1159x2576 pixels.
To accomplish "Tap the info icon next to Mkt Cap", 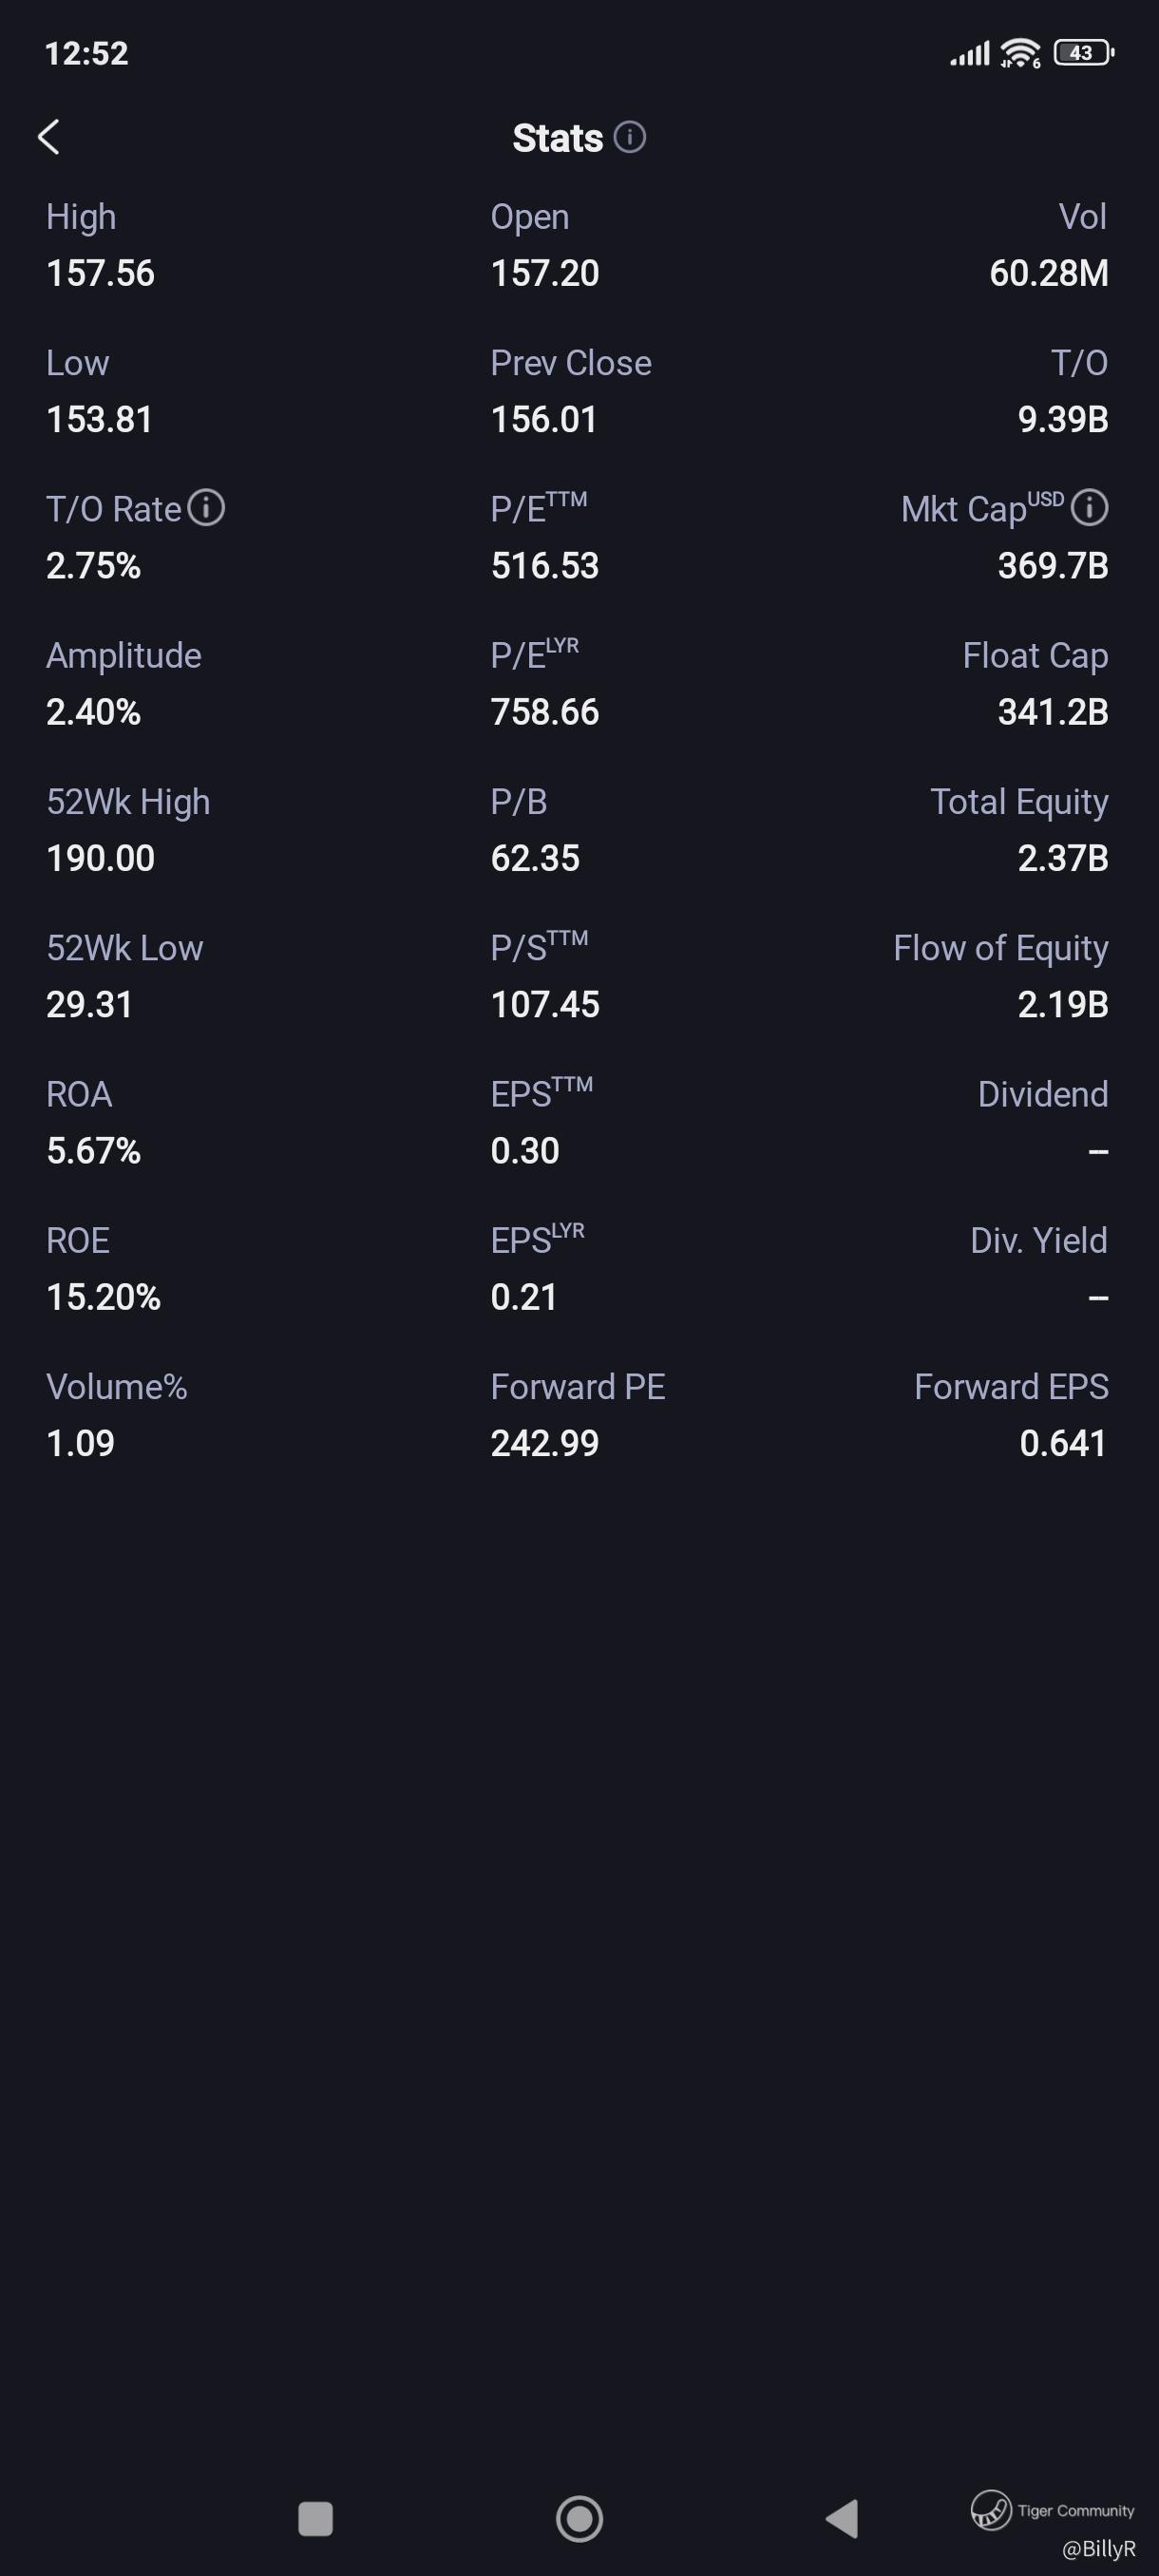I will tap(1089, 508).
